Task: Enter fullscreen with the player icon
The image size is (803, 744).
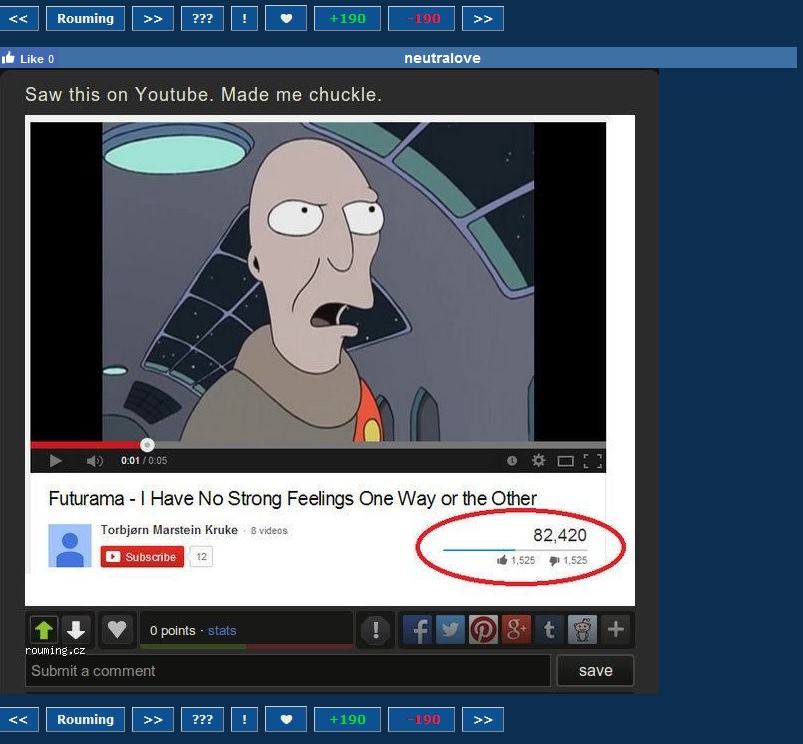Action: pyautogui.click(x=593, y=461)
